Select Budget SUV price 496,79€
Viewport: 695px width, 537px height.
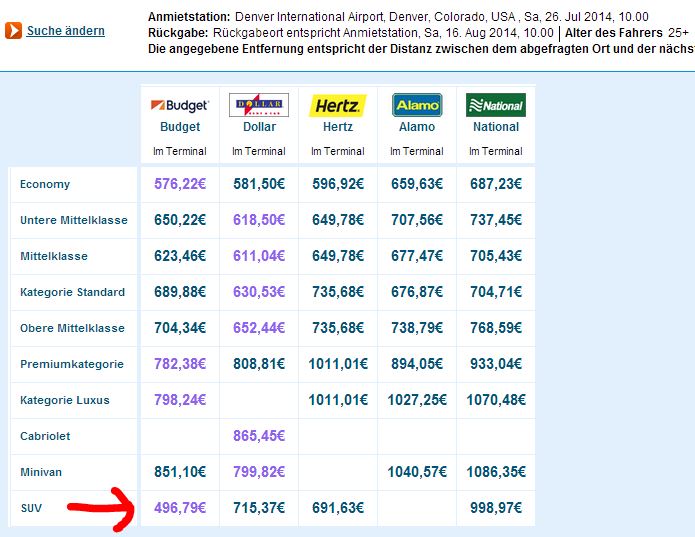180,508
